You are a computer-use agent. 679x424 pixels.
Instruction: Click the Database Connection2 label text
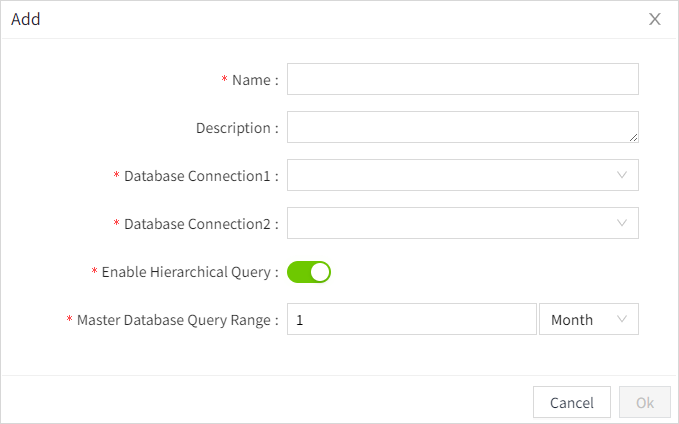197,224
